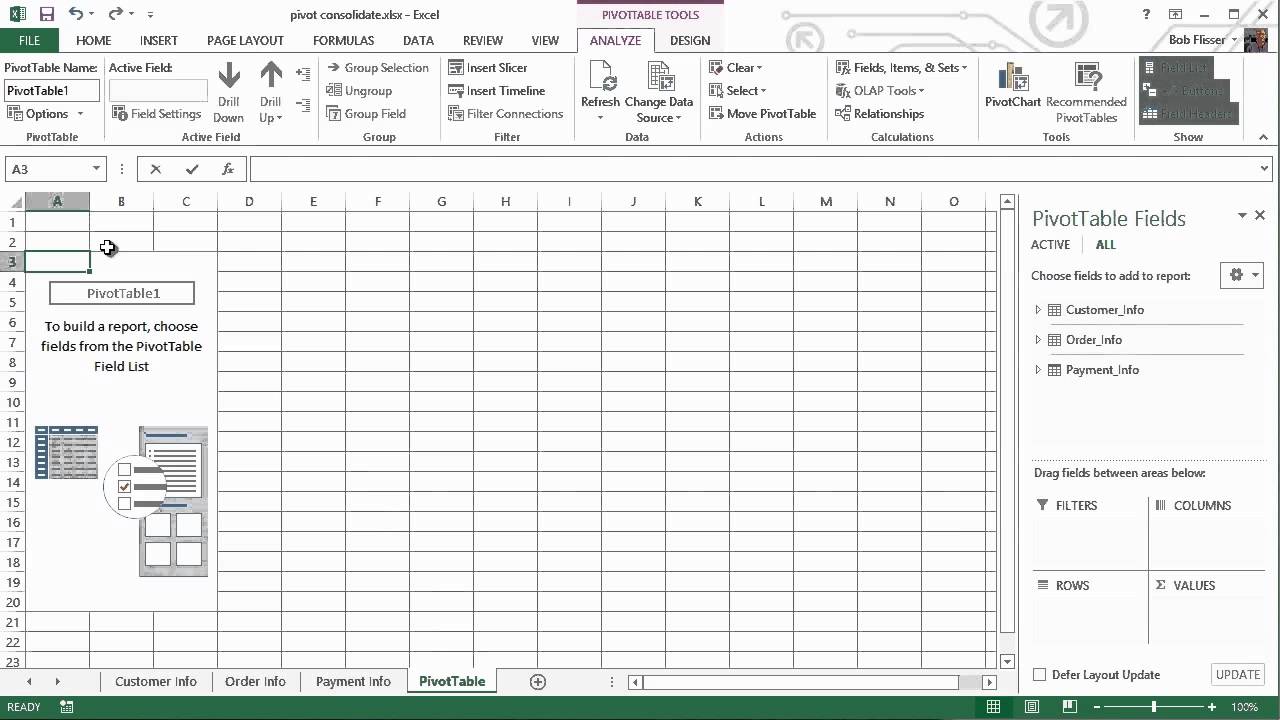This screenshot has height=720, width=1280.
Task: Expand the Customer_Info table fields
Action: (1038, 310)
